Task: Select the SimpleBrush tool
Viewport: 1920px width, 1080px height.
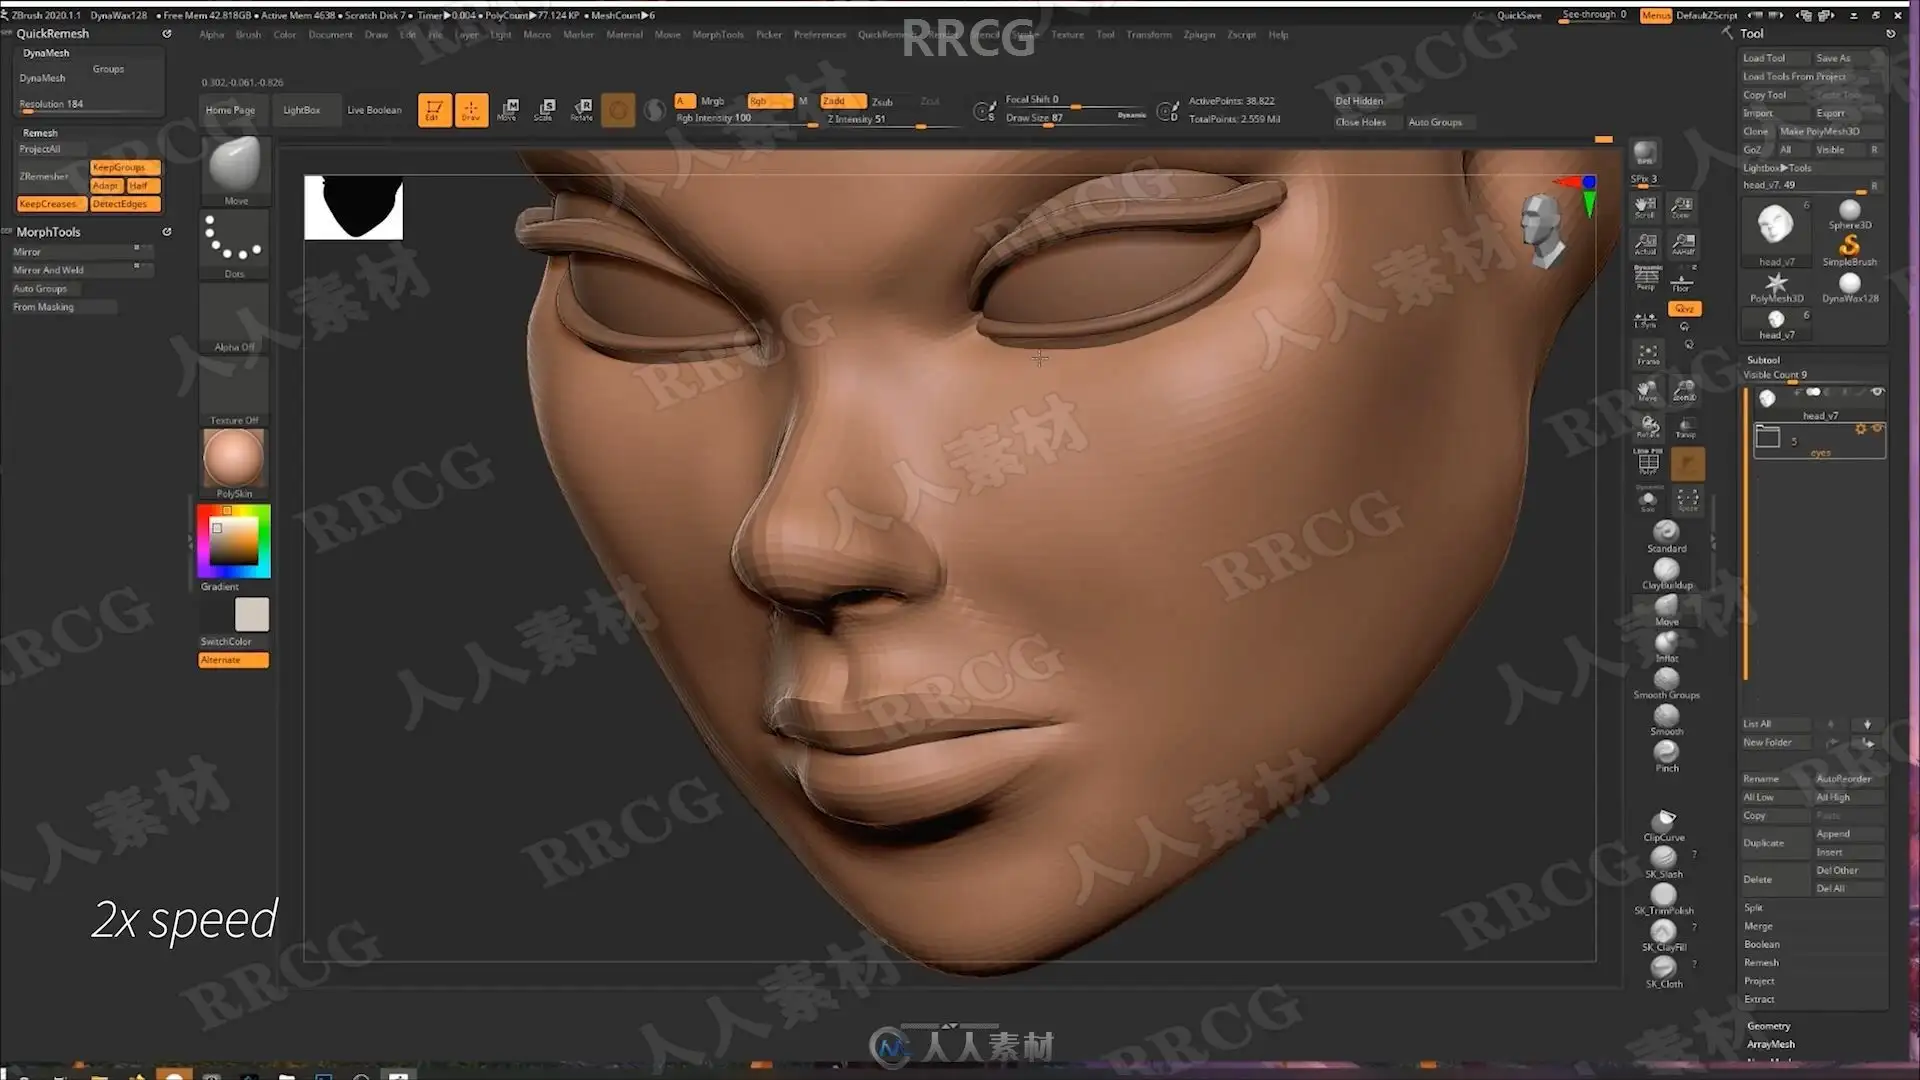Action: coord(1849,250)
